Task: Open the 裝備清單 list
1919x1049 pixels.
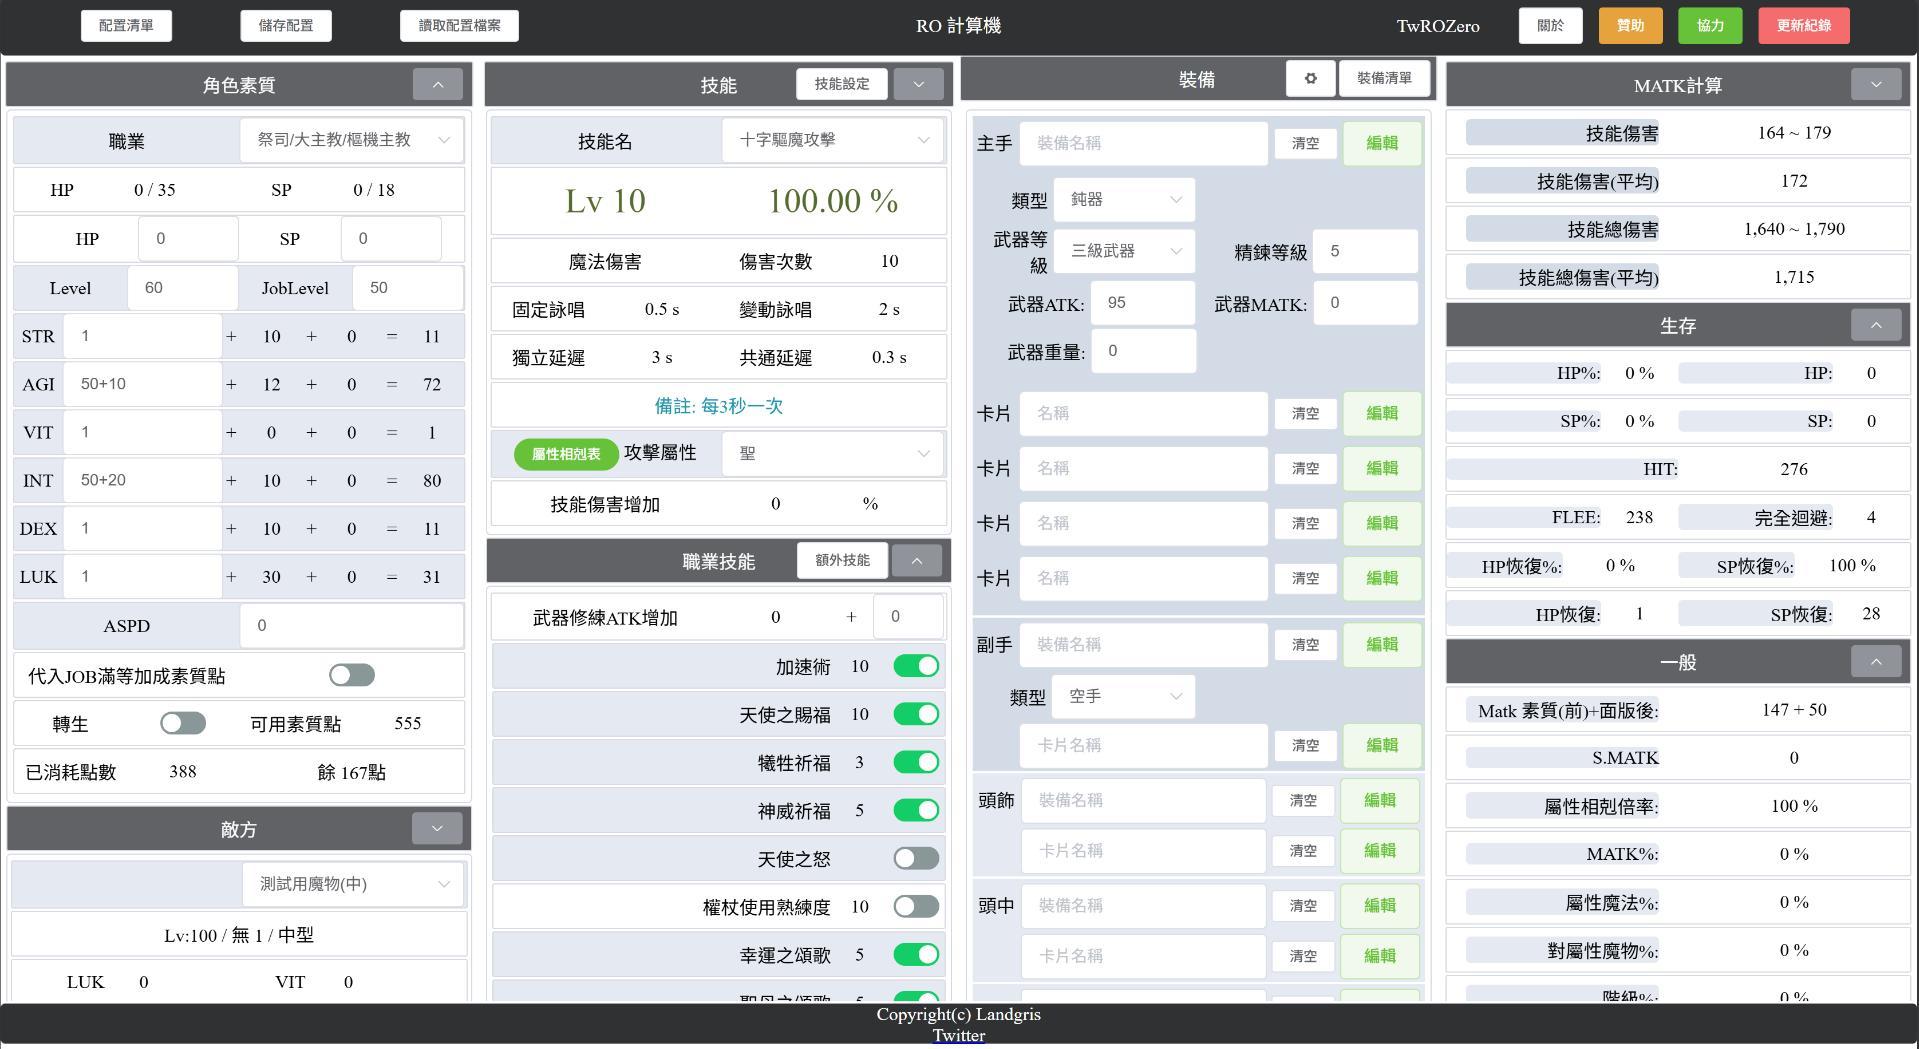Action: (1384, 78)
